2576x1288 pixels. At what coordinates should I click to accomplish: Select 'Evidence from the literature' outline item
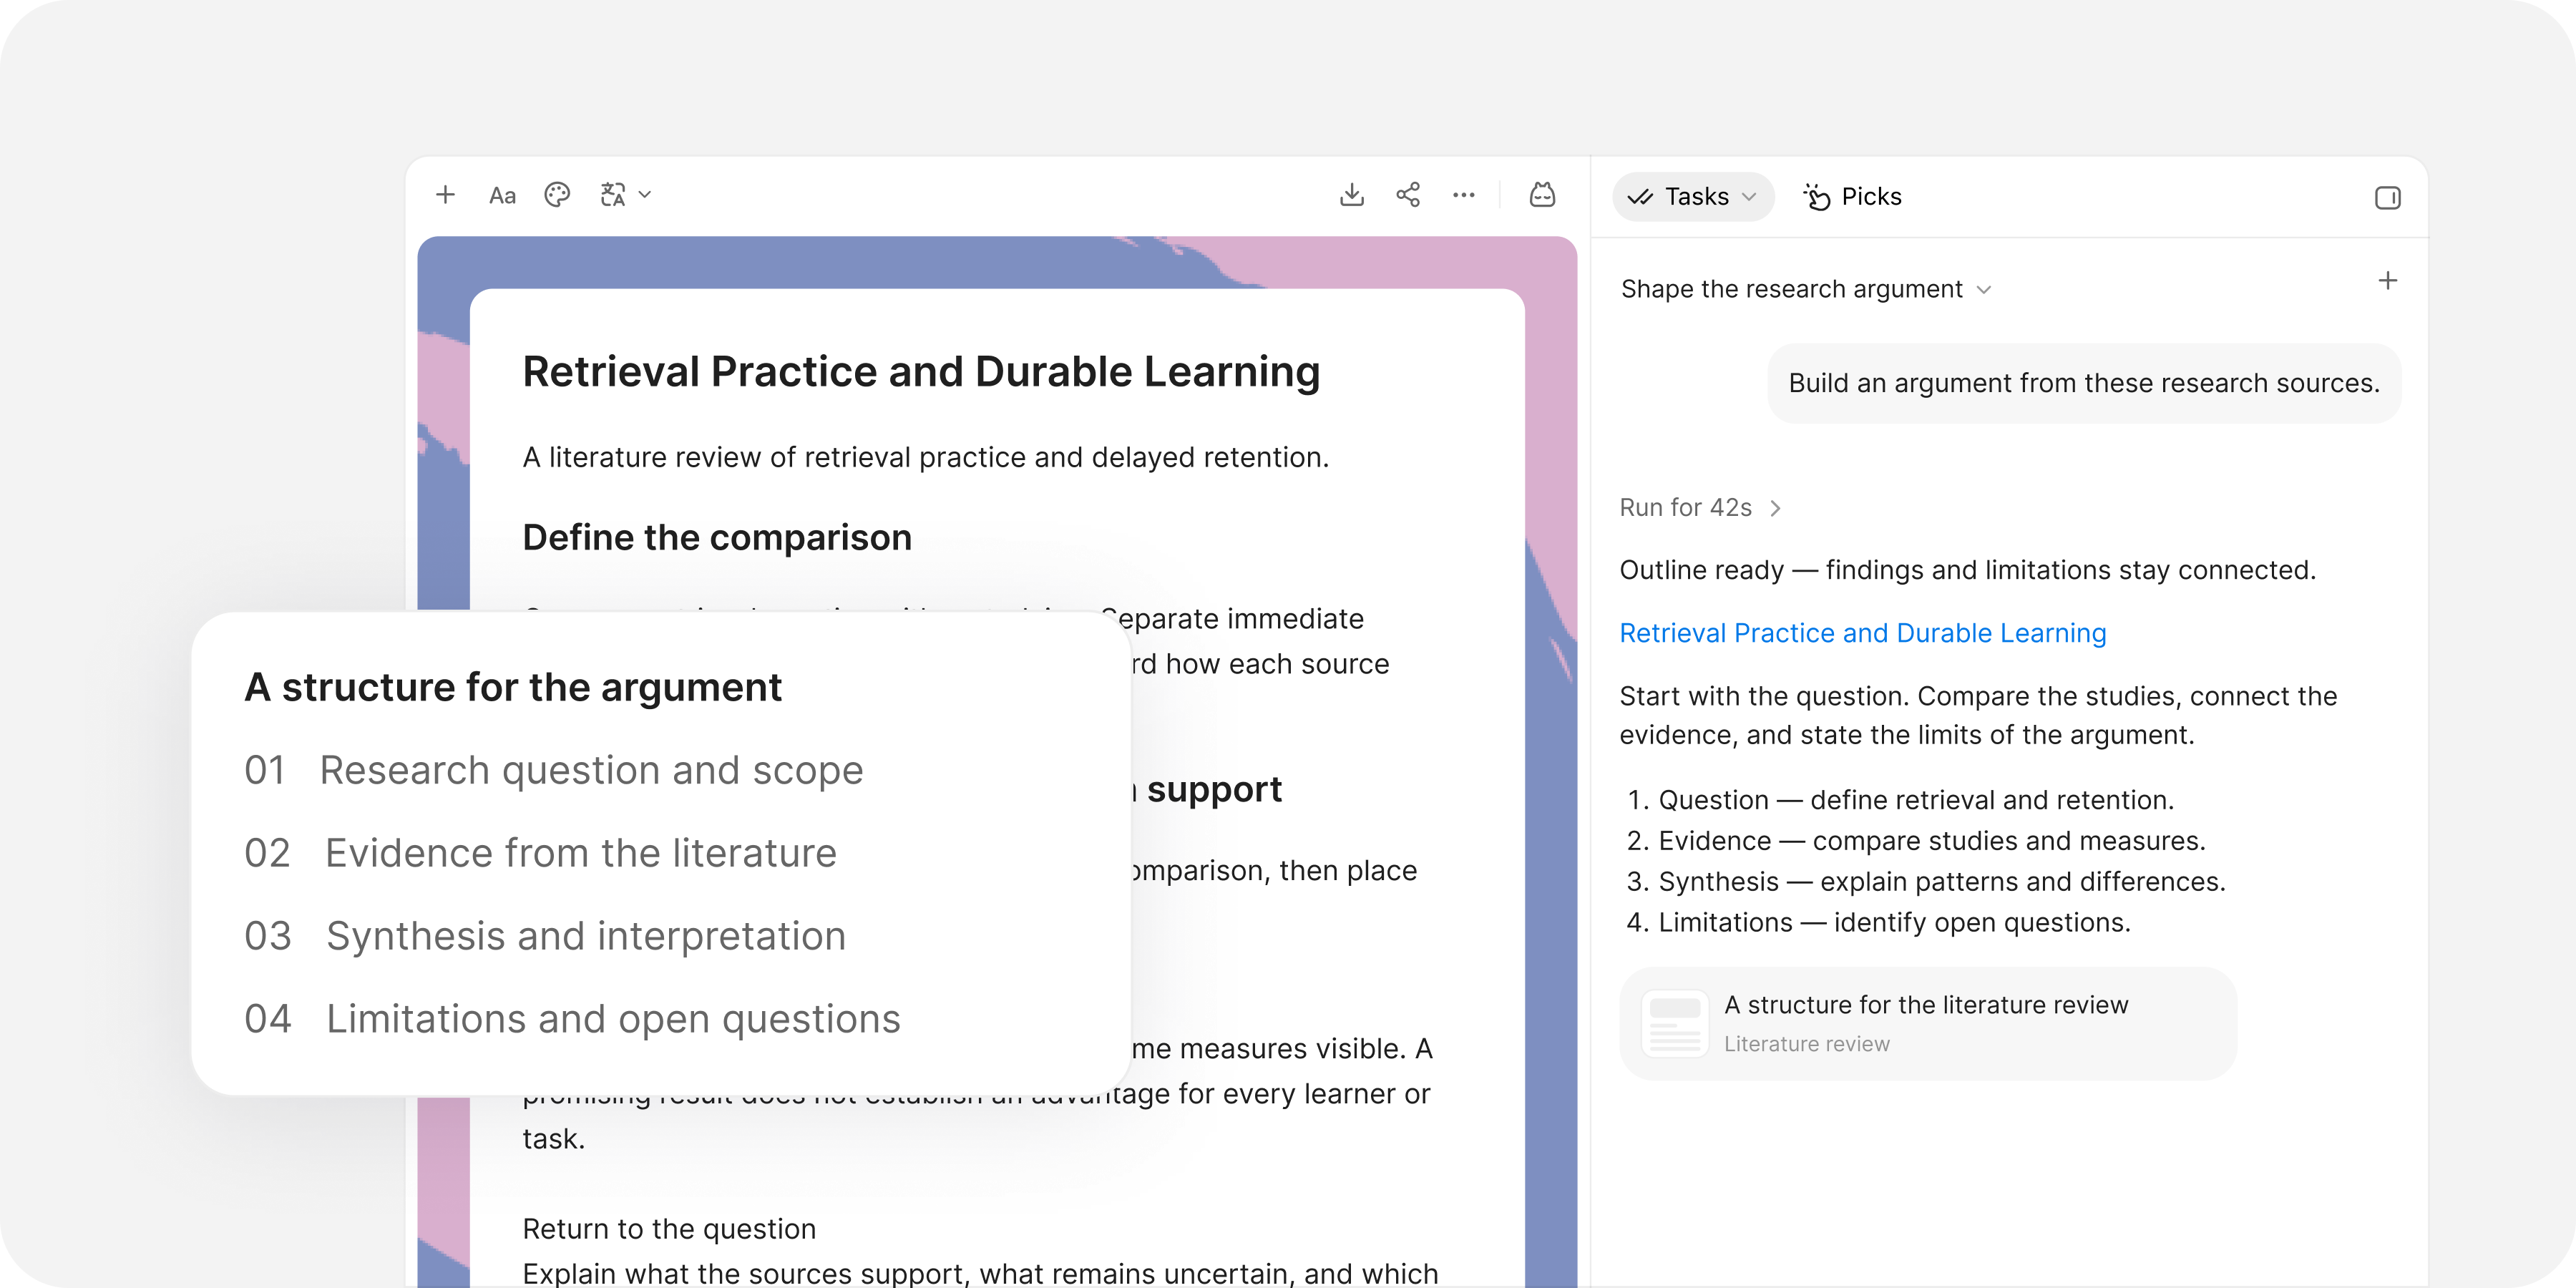540,853
